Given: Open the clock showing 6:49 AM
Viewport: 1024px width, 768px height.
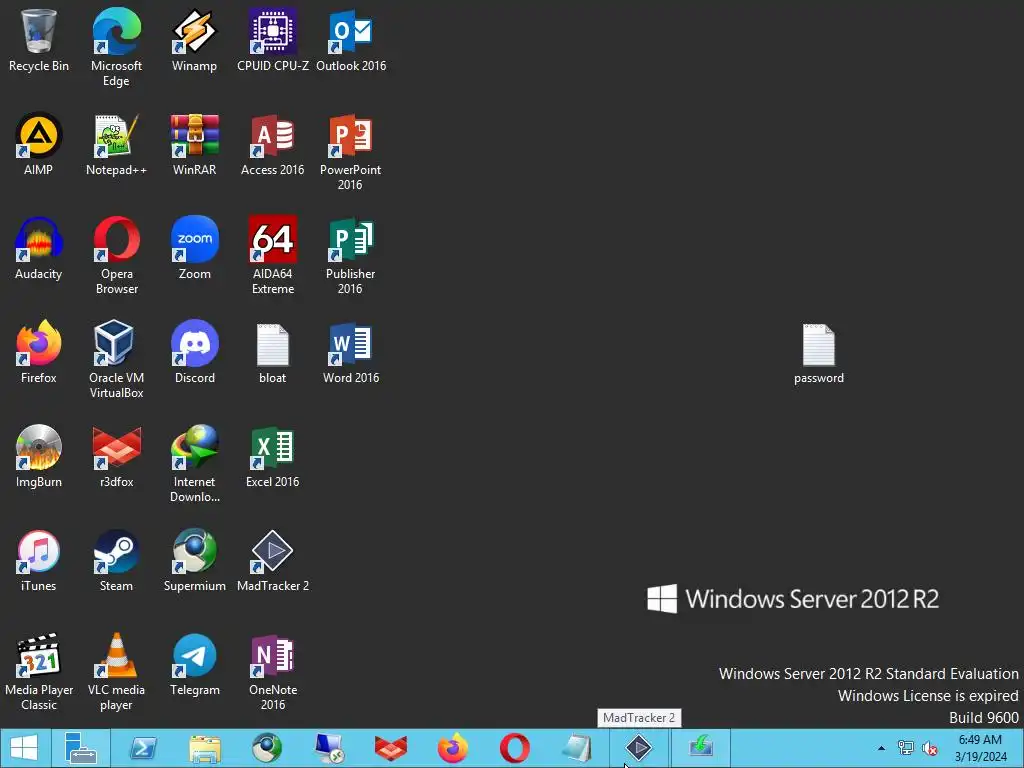Looking at the screenshot, I should tap(980, 748).
